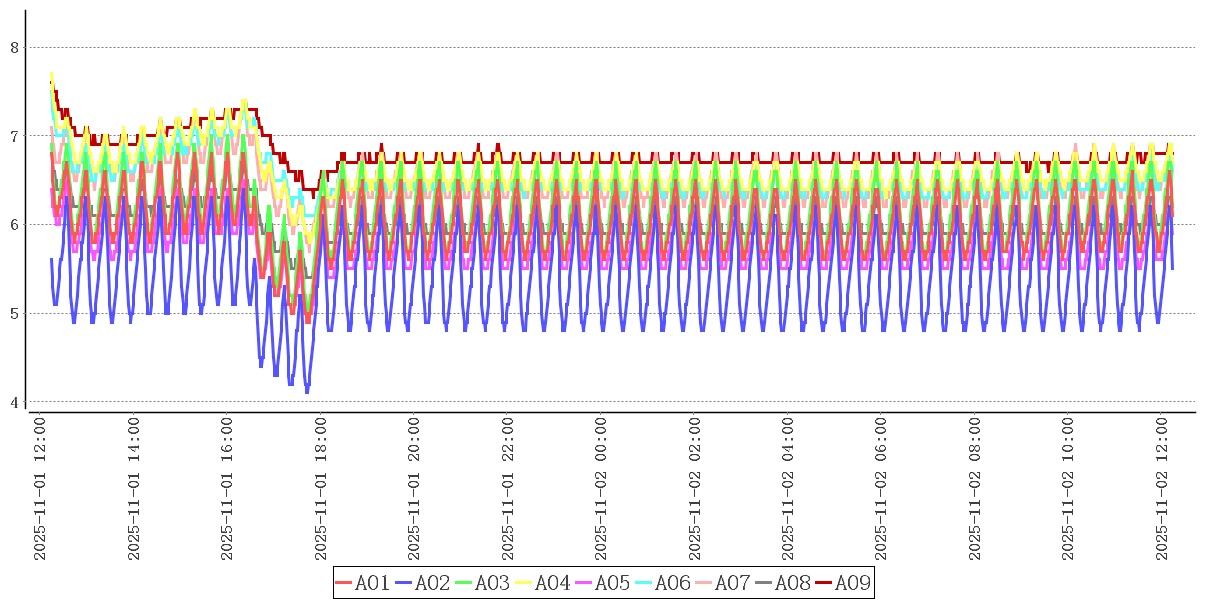
Task: Click the y-axis value 6 label
Action: tap(14, 225)
